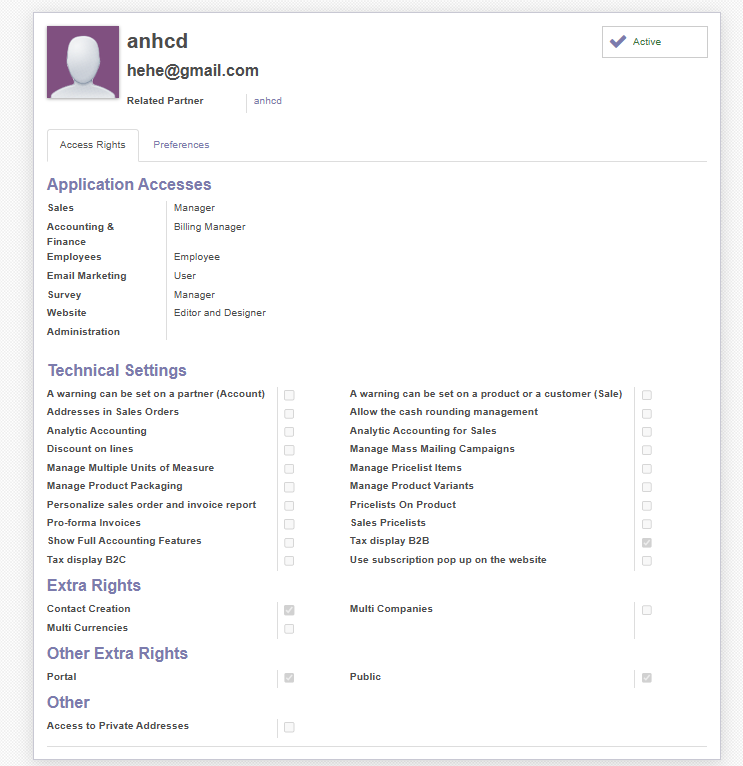The image size is (743, 766).
Task: Enable Access to Private Addresses checkbox
Action: click(x=289, y=727)
